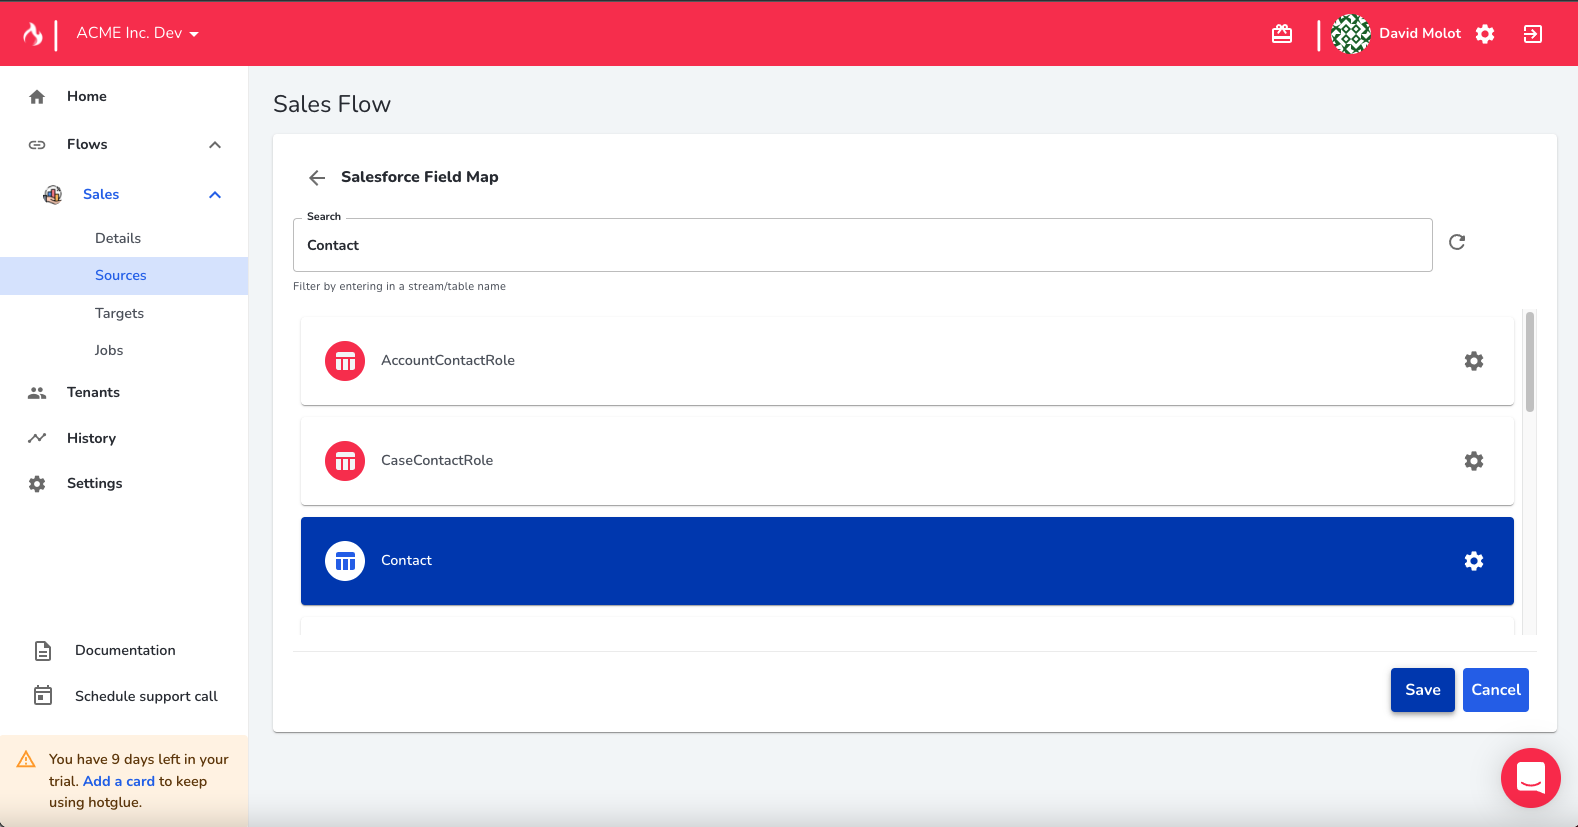Screen dimensions: 1578x827
Task: Click the calendar icon for support call
Action: click(x=43, y=695)
